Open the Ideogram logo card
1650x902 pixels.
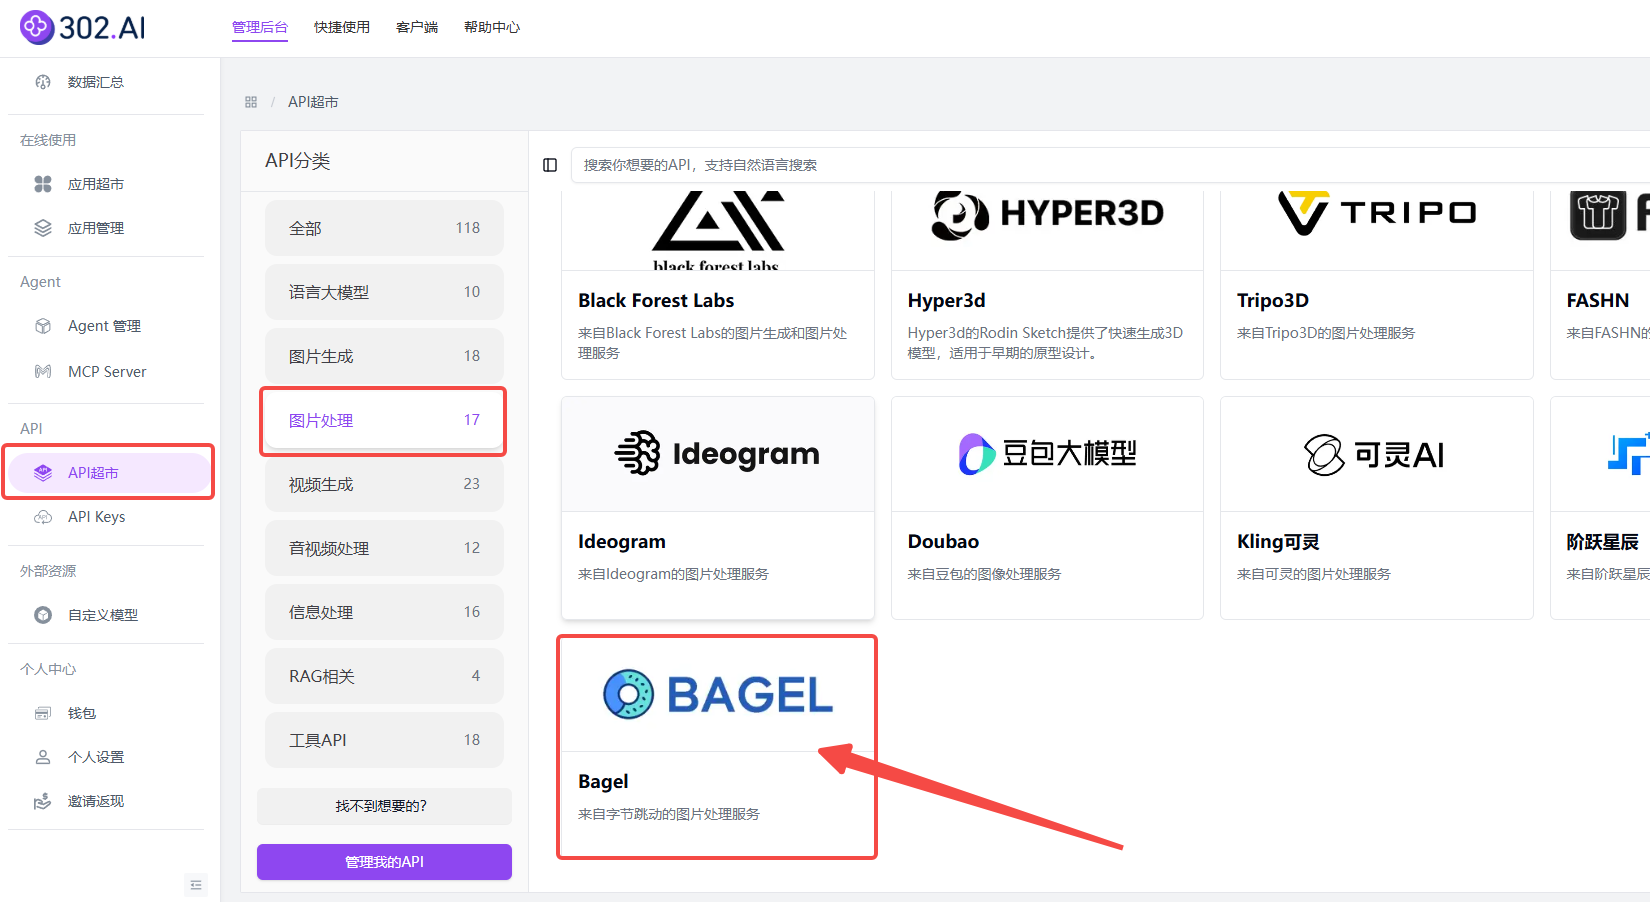pyautogui.click(x=718, y=454)
